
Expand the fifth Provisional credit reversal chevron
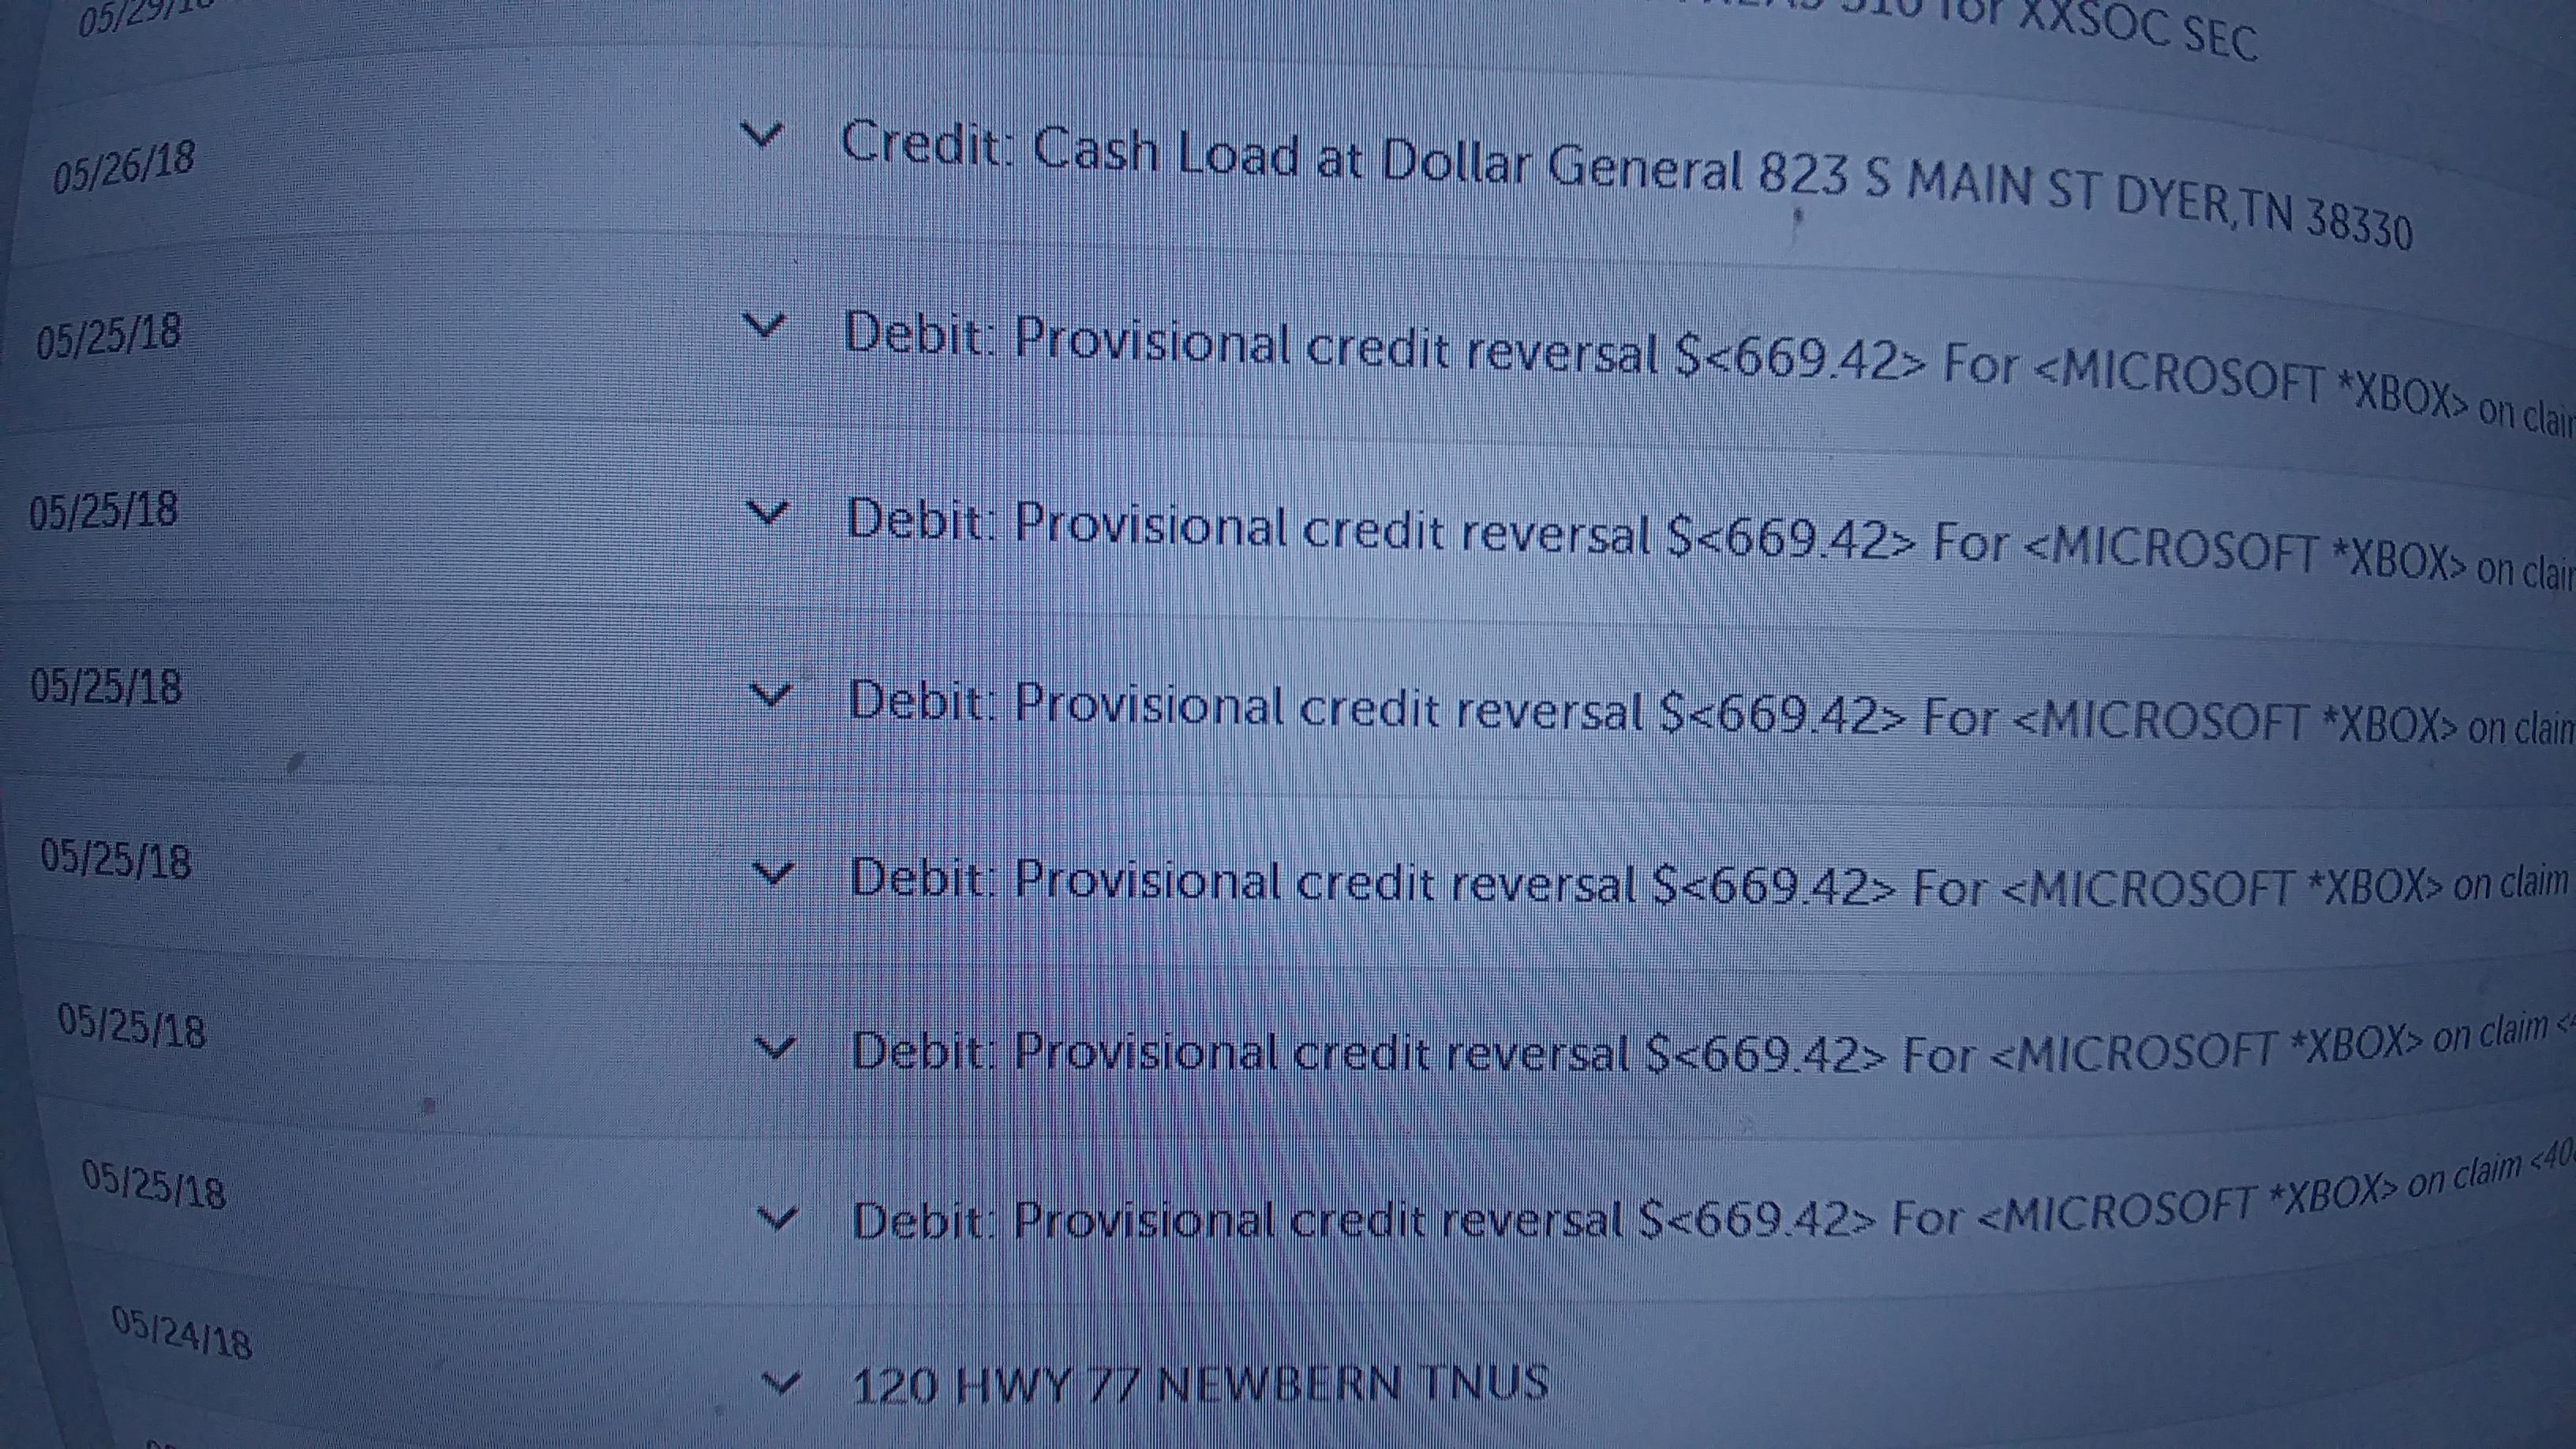pyautogui.click(x=774, y=1047)
